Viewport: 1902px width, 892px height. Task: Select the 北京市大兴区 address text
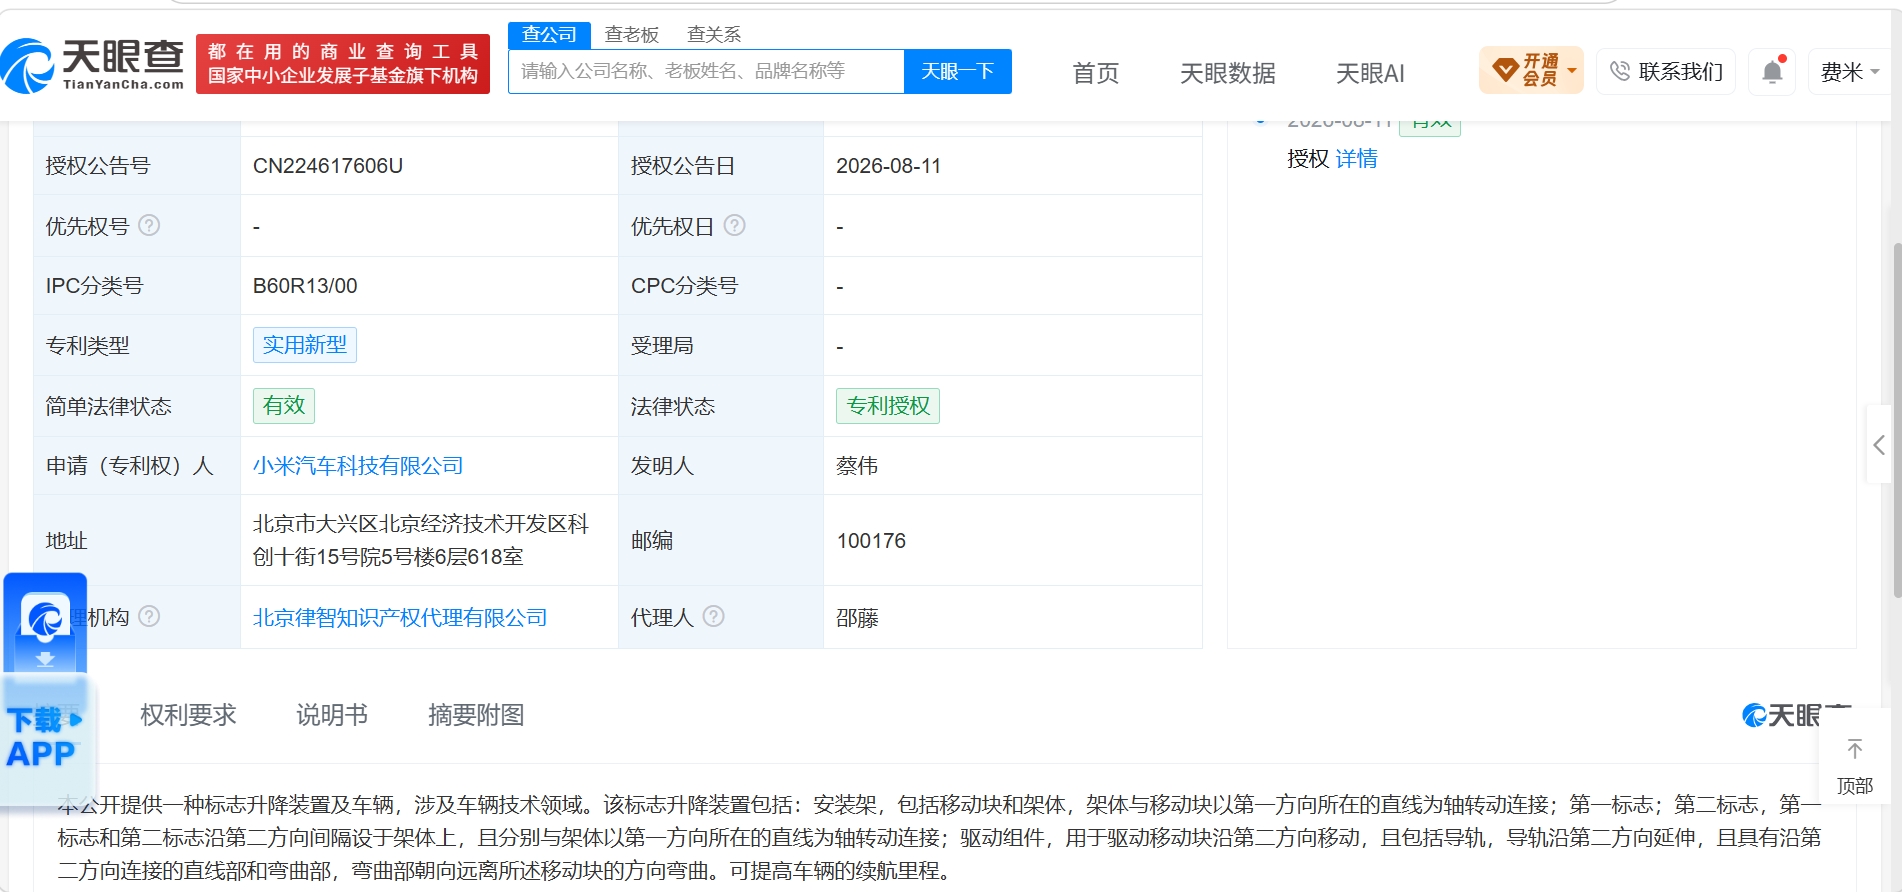(421, 540)
